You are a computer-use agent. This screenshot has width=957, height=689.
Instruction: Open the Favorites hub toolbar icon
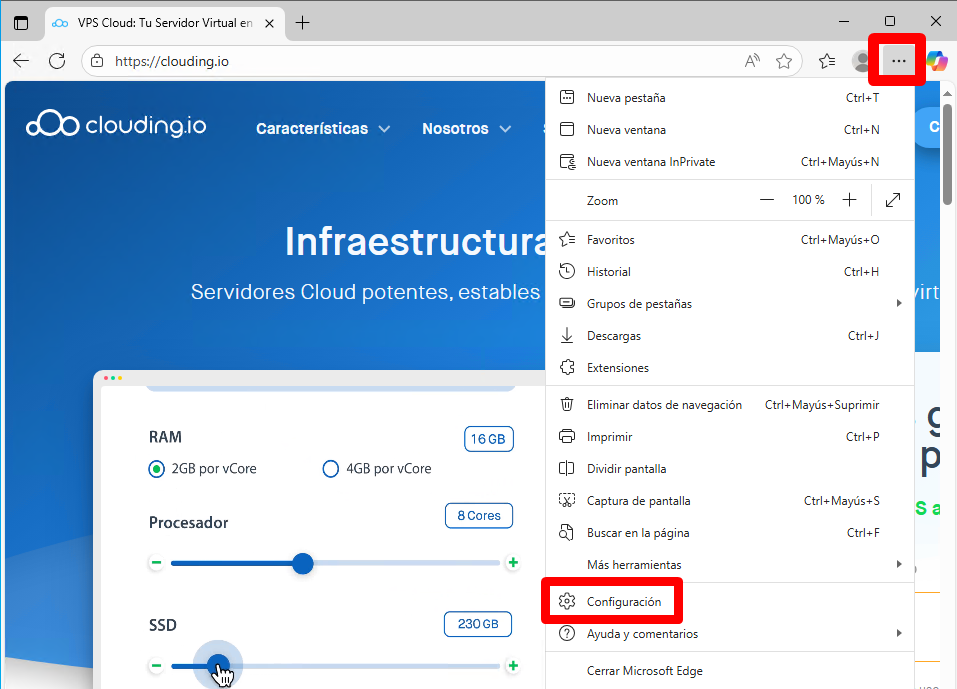tap(827, 61)
